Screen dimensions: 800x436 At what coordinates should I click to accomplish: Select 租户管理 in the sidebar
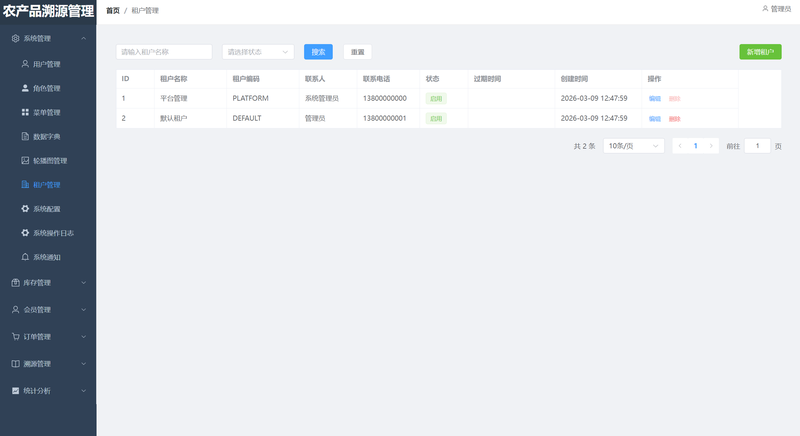[x=46, y=185]
